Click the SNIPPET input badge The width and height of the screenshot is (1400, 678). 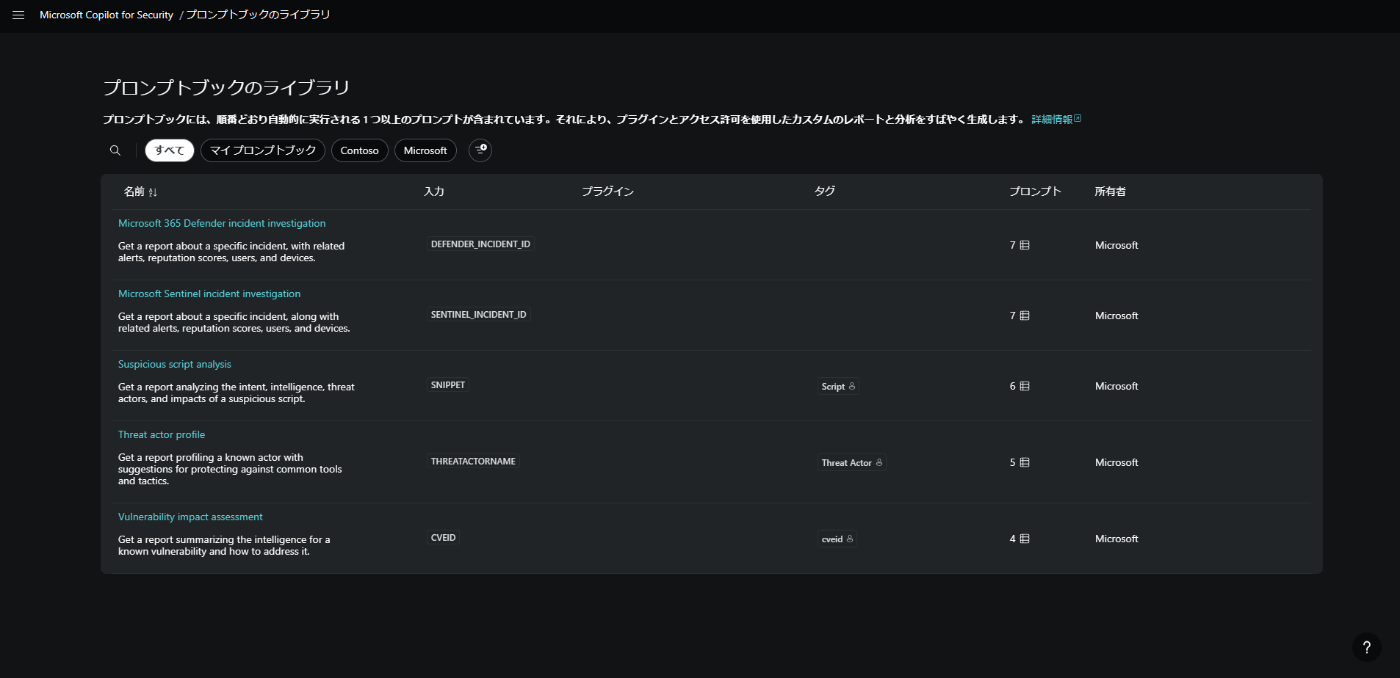coord(448,384)
